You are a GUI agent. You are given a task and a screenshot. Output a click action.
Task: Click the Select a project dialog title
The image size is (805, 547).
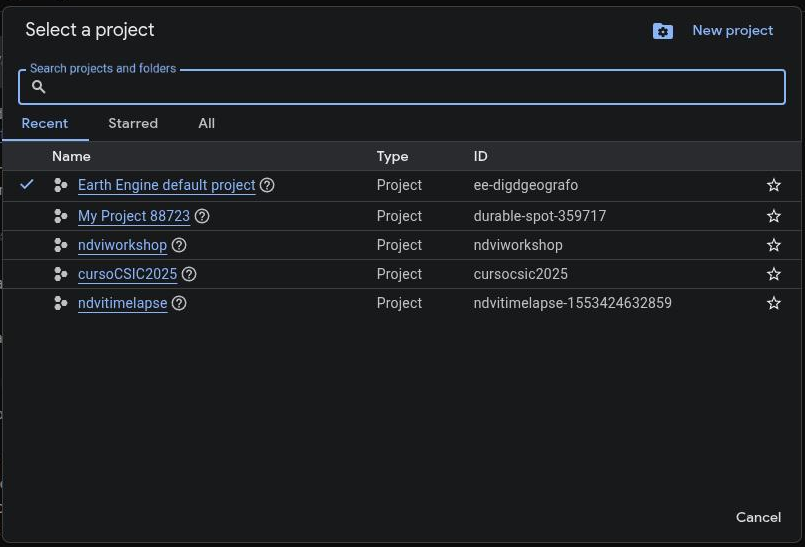(x=90, y=30)
